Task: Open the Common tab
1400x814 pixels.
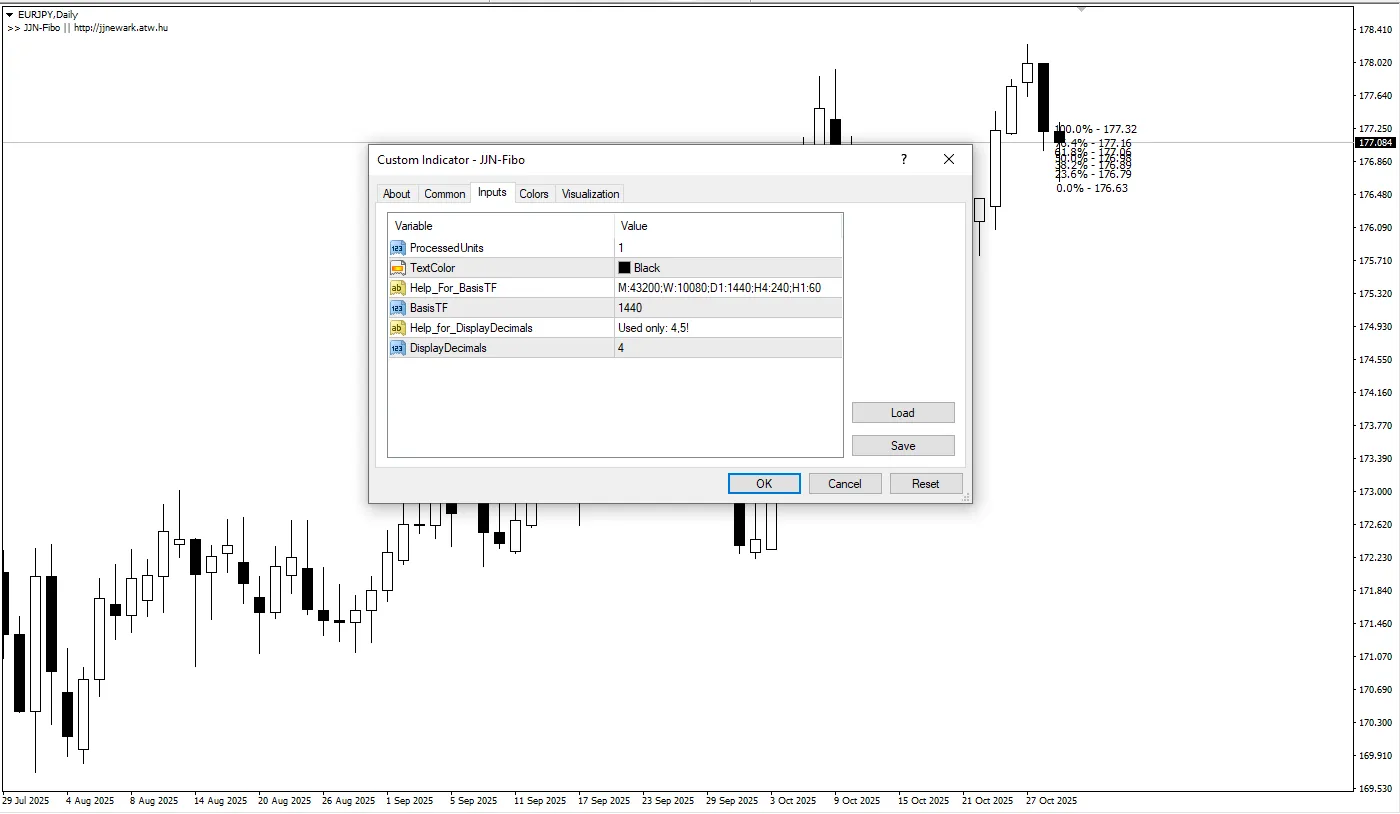Action: (444, 194)
